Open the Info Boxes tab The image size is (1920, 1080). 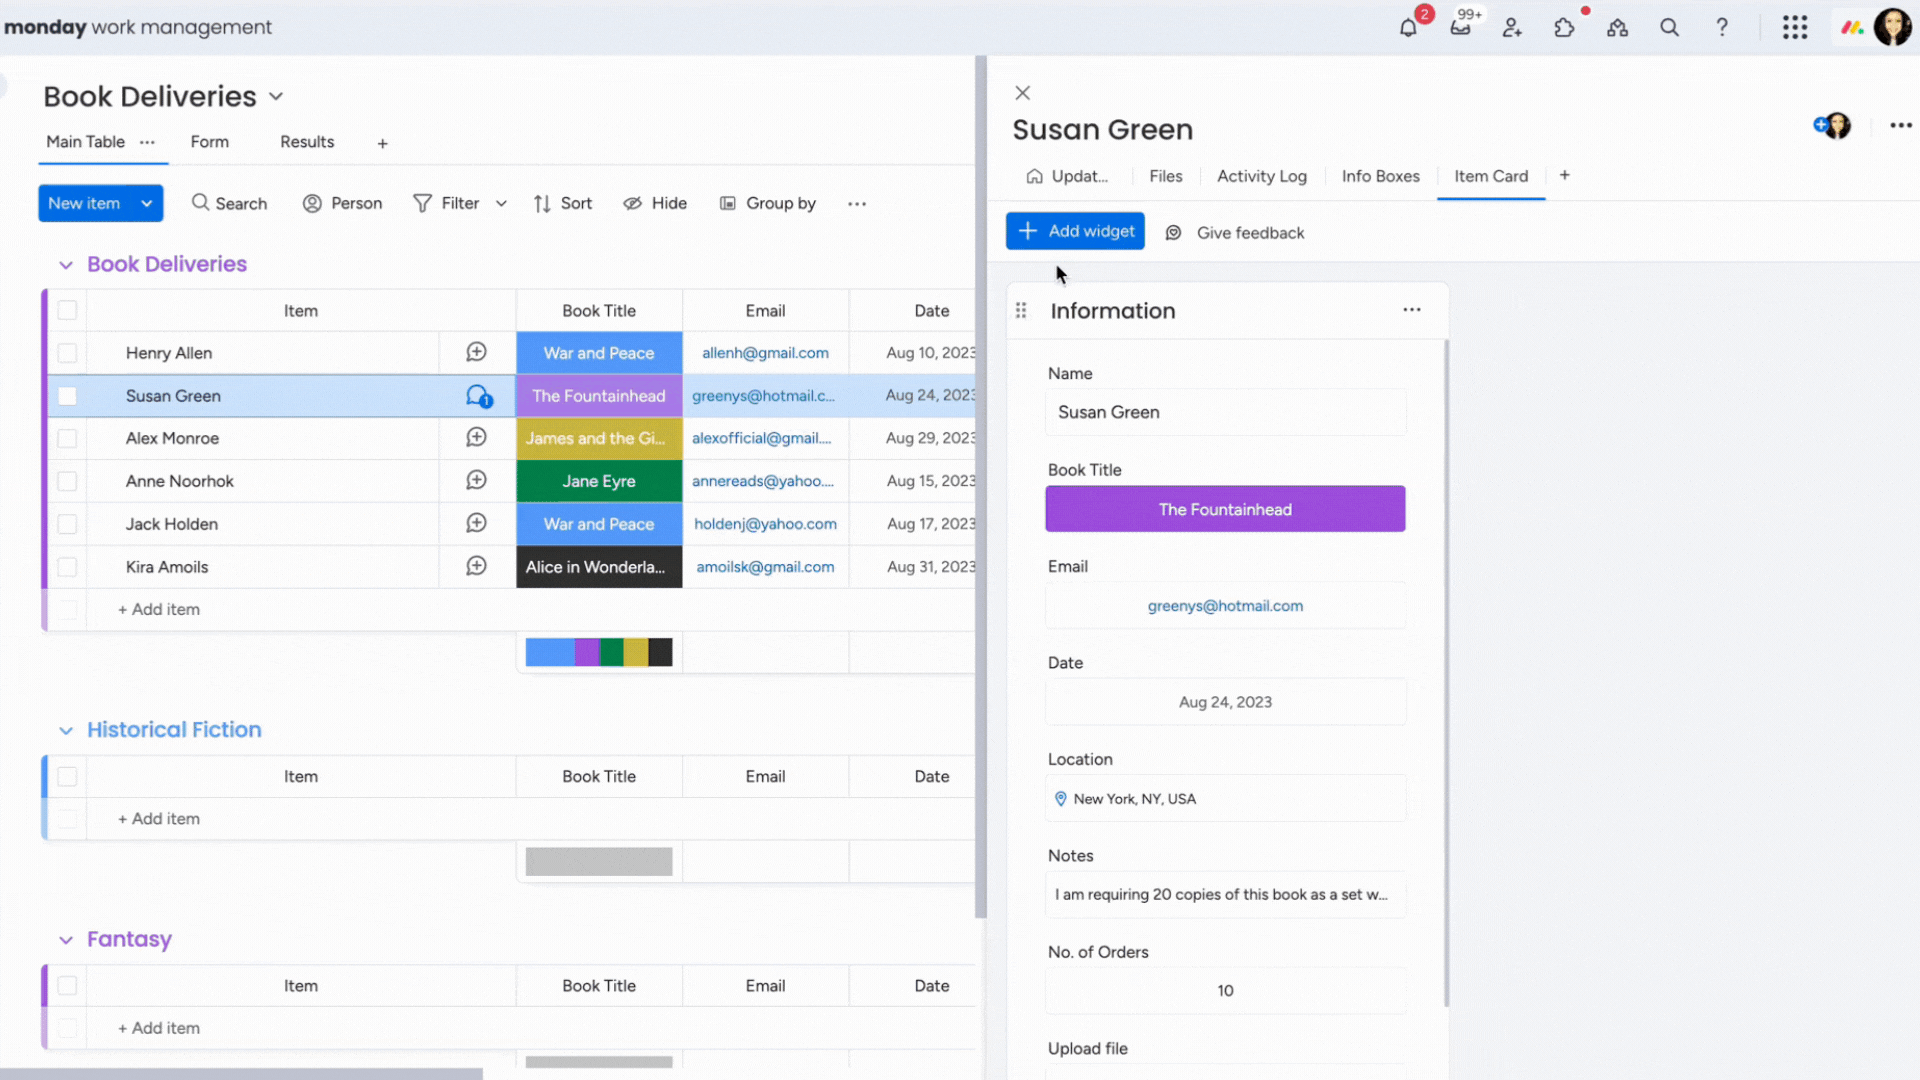click(1380, 176)
